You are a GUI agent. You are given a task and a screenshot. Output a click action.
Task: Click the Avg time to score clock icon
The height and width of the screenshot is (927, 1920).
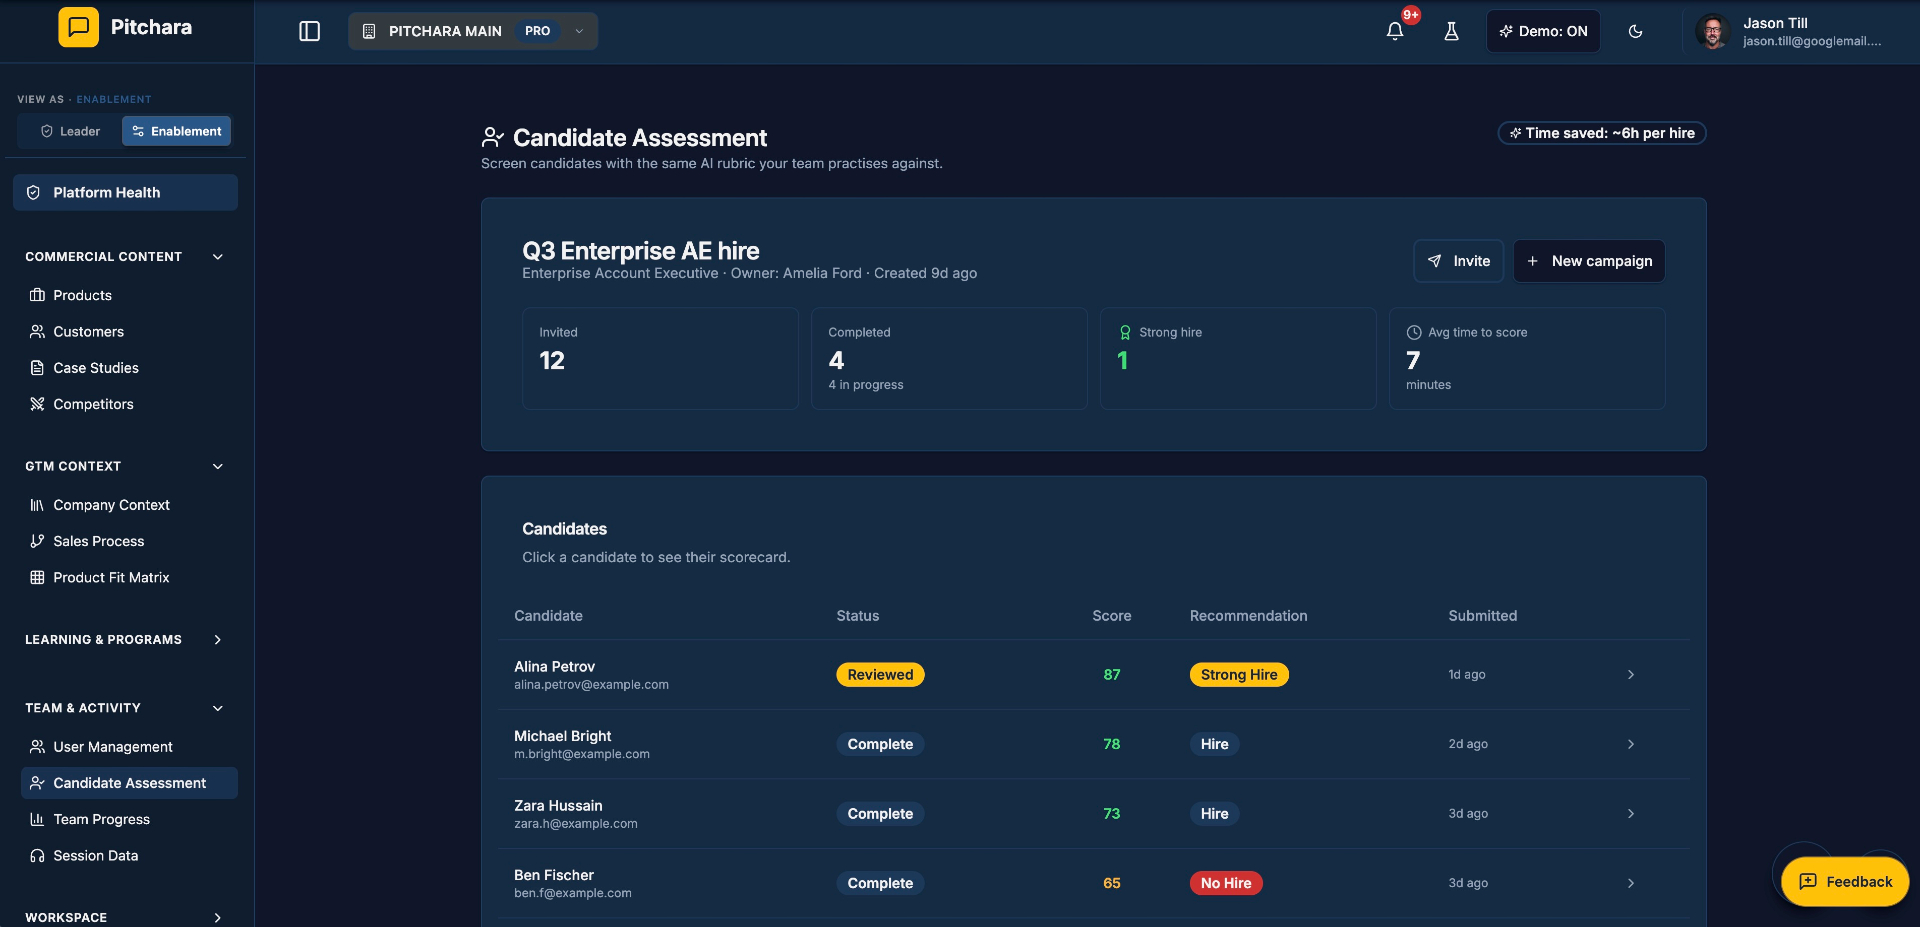point(1414,332)
